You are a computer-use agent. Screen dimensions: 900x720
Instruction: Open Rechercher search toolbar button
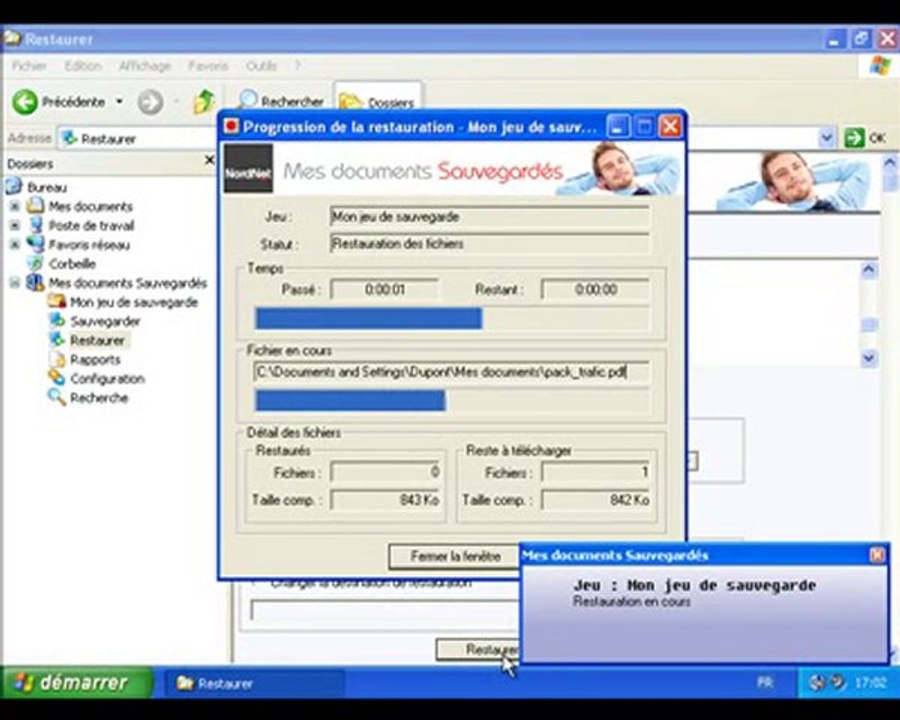[281, 102]
